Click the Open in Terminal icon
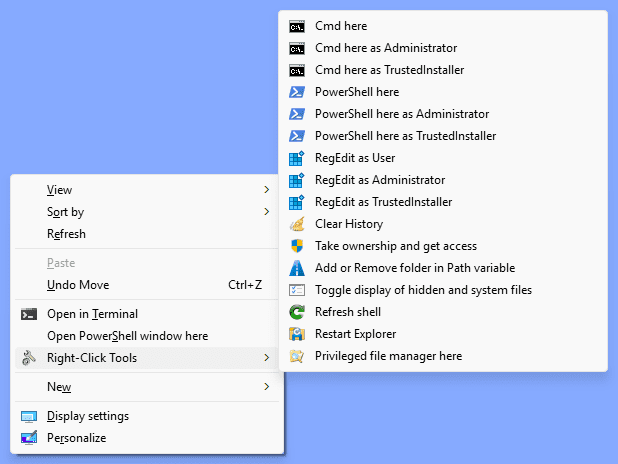The width and height of the screenshot is (618, 464). click(28, 314)
